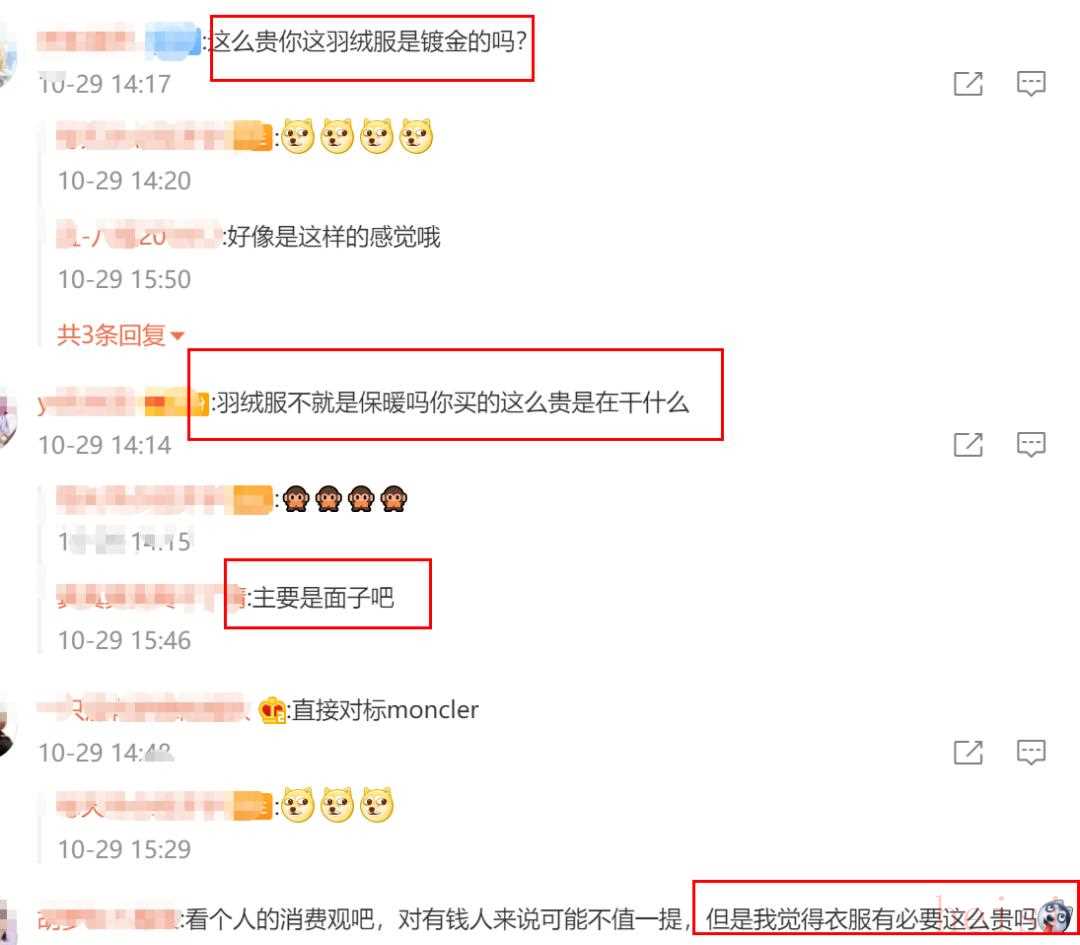
Task: Click the crown badge beside moncler commenter
Action: [272, 710]
